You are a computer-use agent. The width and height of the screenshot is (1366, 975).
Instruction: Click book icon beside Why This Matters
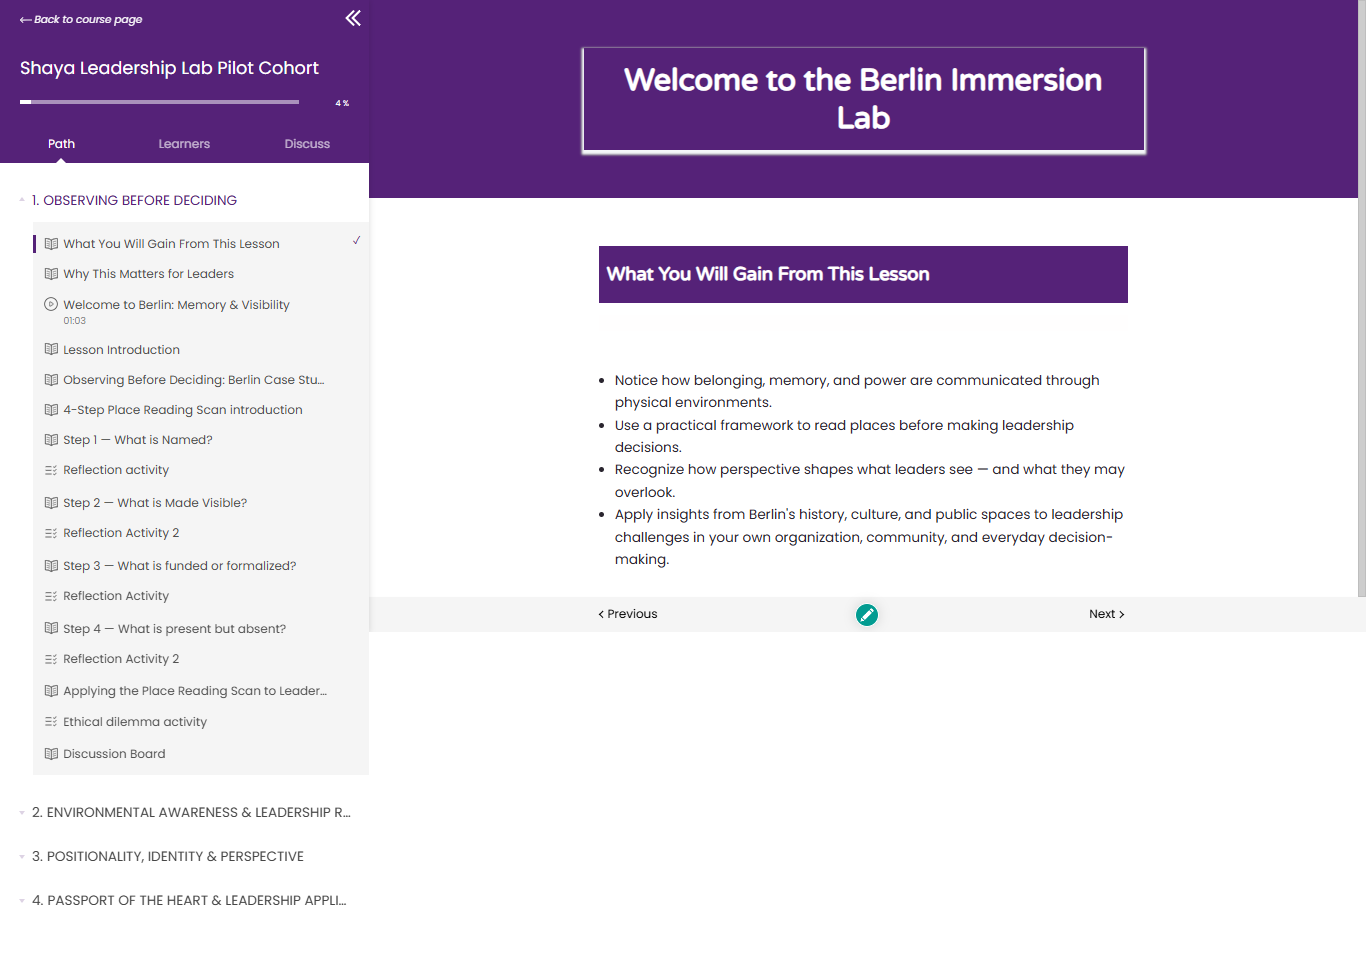point(51,273)
